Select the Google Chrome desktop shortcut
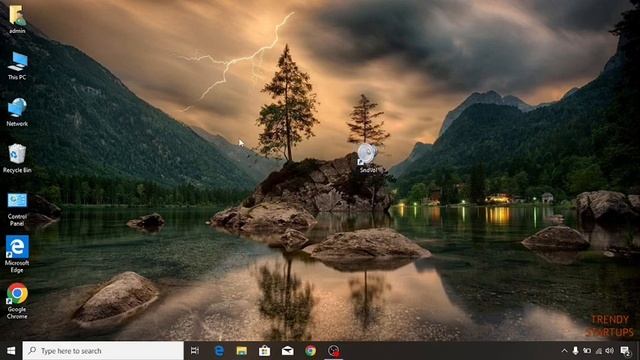The image size is (640, 360). [17, 301]
